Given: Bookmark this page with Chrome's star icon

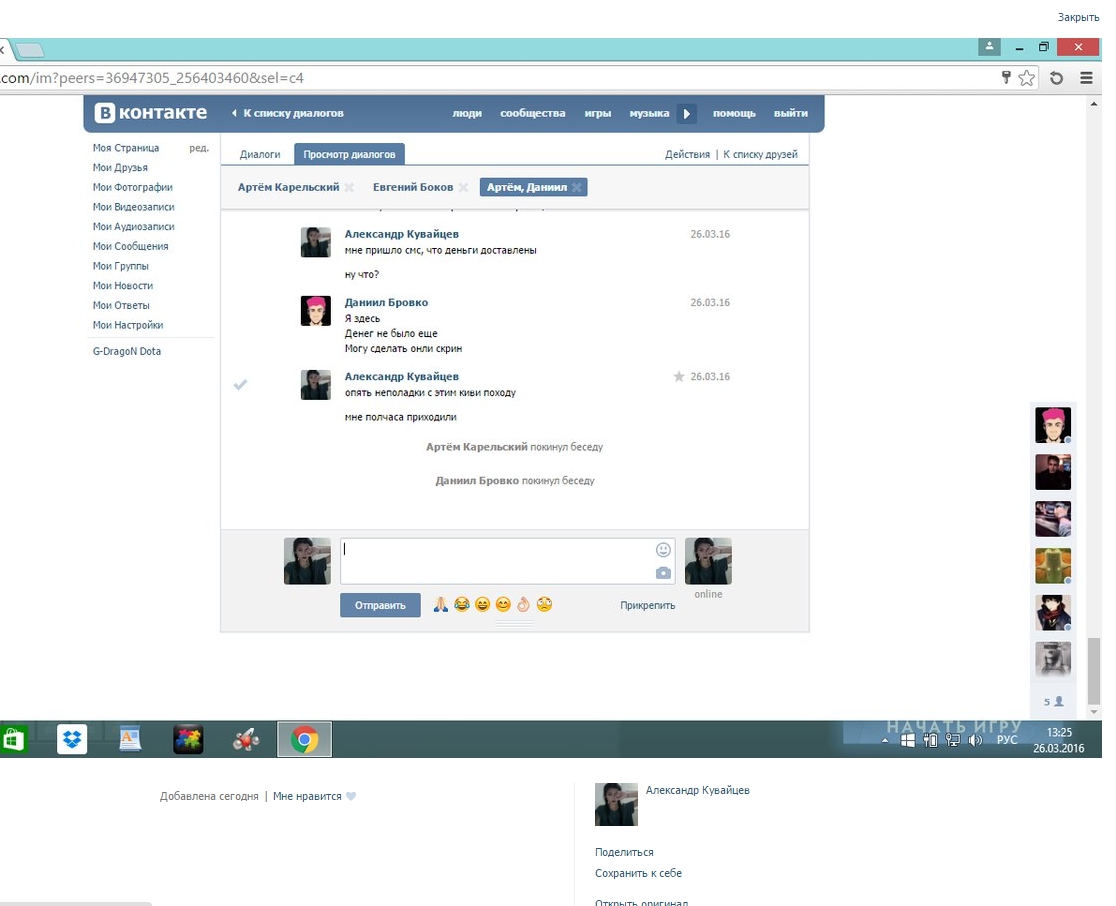Looking at the screenshot, I should (1026, 78).
